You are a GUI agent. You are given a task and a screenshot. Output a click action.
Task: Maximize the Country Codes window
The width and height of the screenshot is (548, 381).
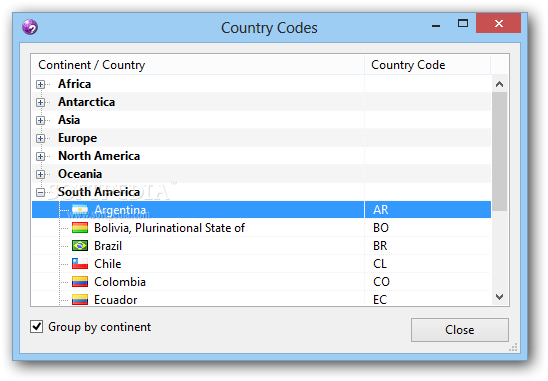click(463, 23)
